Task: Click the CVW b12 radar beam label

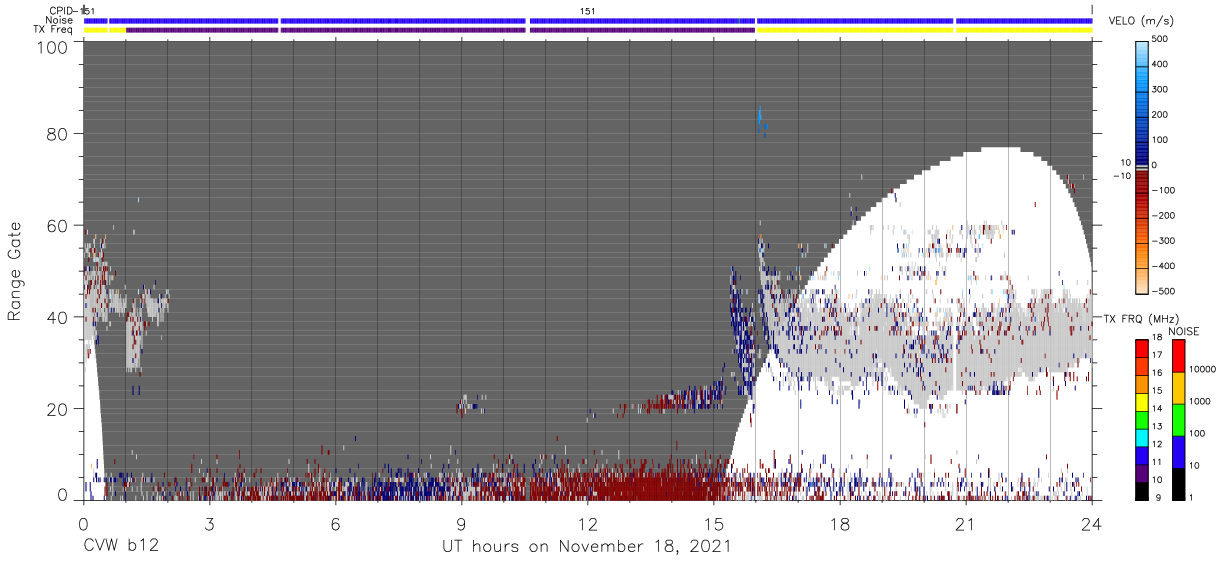Action: coord(120,546)
